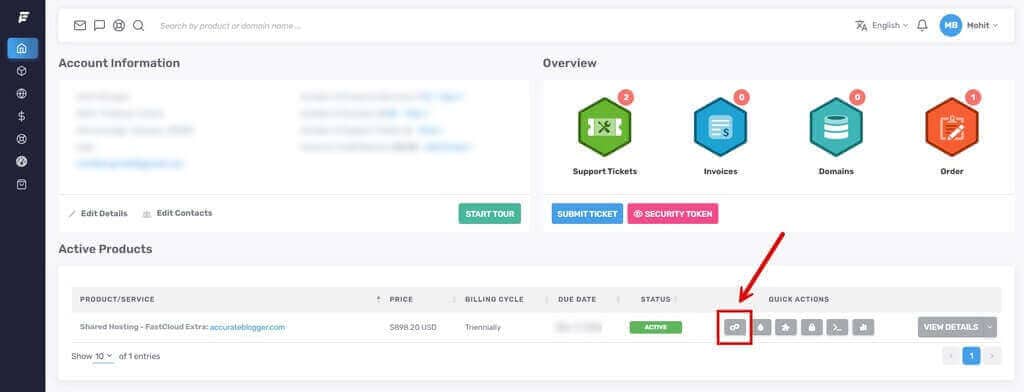Screen dimensions: 1024x392
Task: Click the Start Tour button
Action: pyautogui.click(x=490, y=214)
